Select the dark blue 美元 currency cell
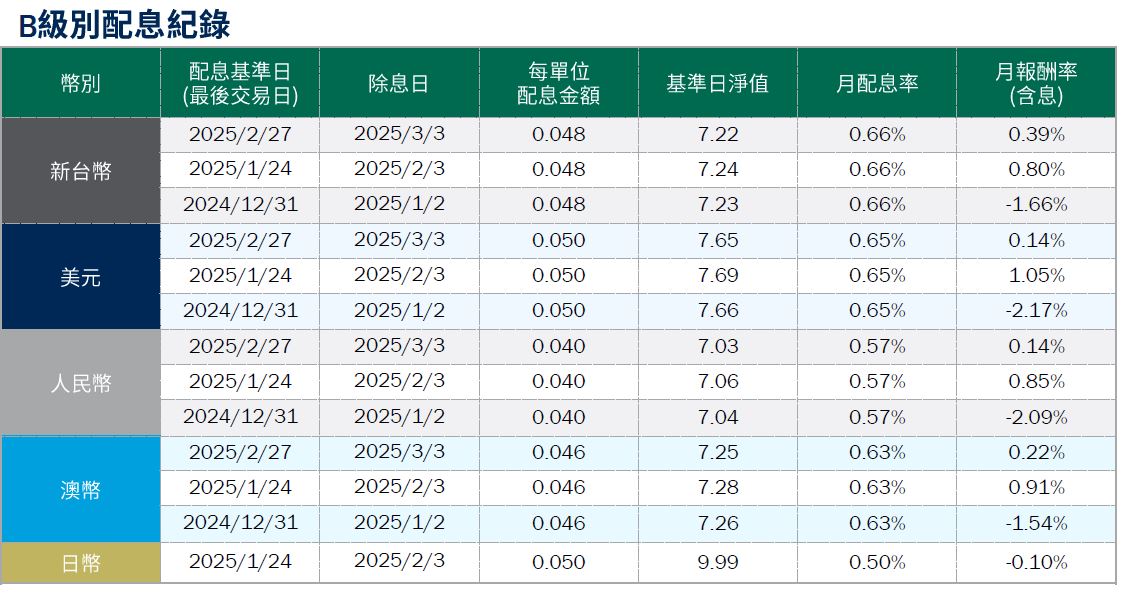 [x=80, y=277]
